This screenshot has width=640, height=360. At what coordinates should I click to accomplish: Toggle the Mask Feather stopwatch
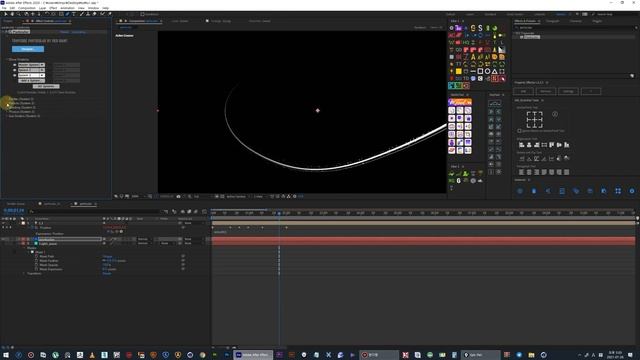(37, 260)
